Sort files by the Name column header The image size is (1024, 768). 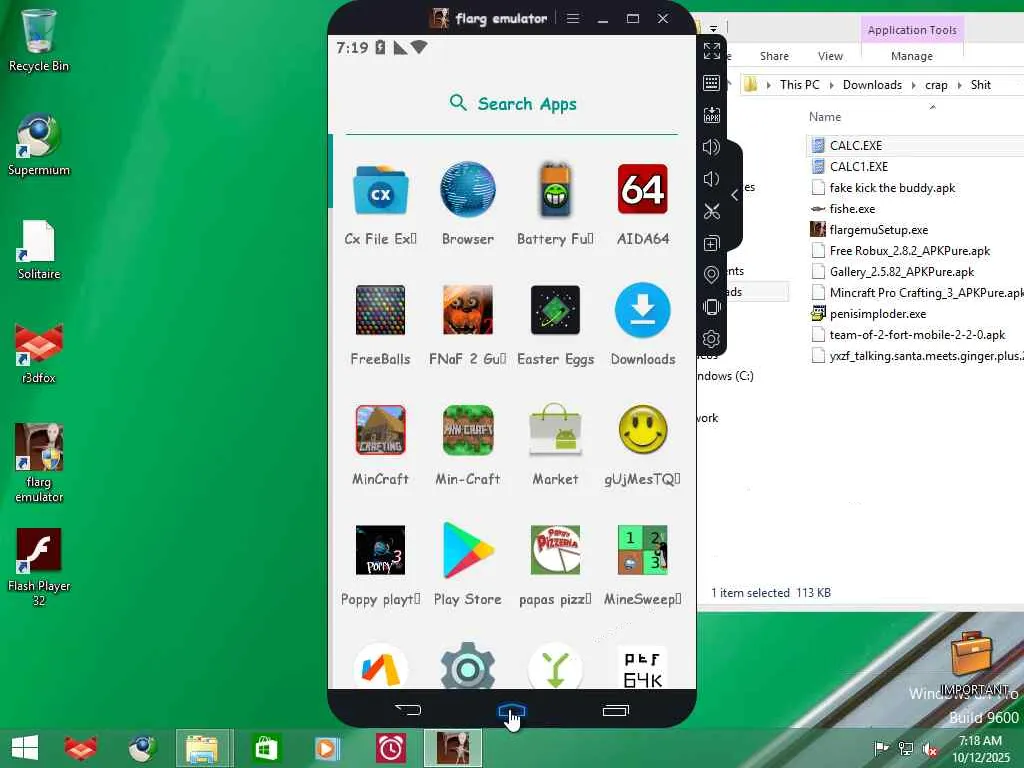[825, 117]
